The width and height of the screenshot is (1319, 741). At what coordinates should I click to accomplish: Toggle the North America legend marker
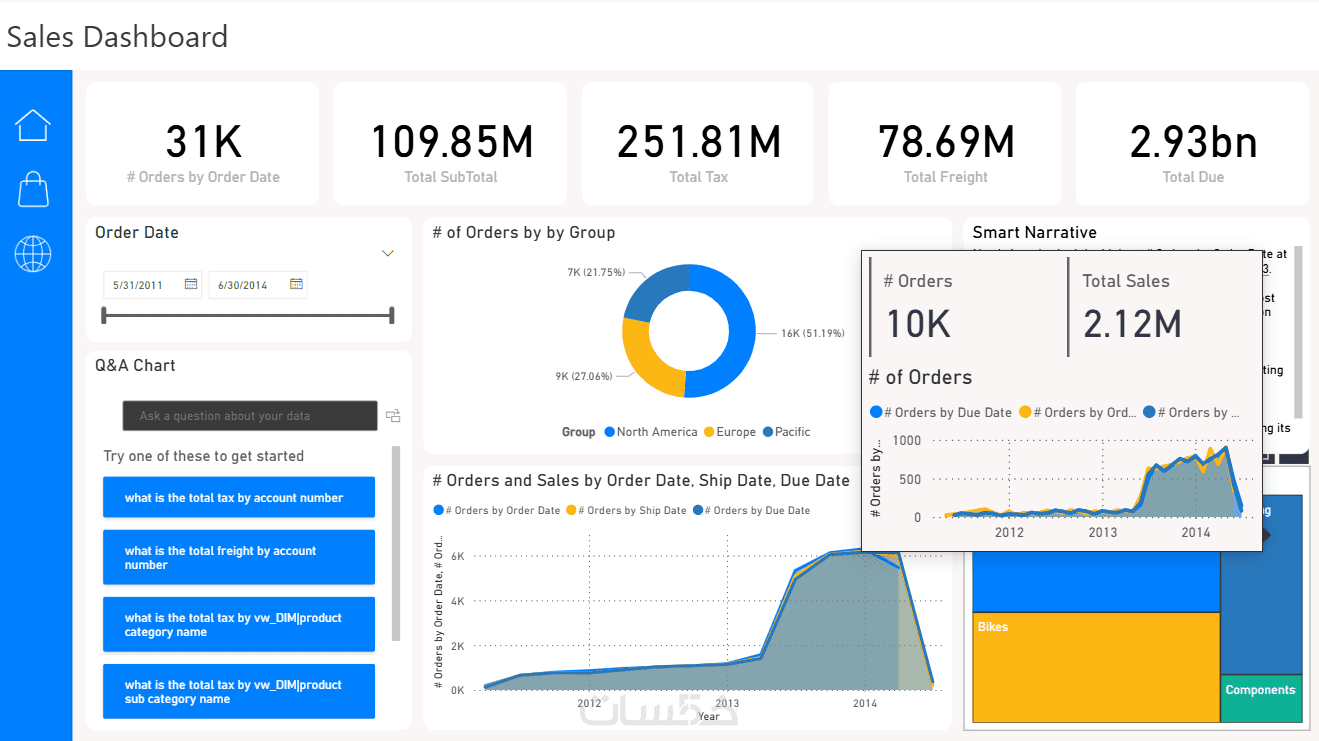coord(609,432)
